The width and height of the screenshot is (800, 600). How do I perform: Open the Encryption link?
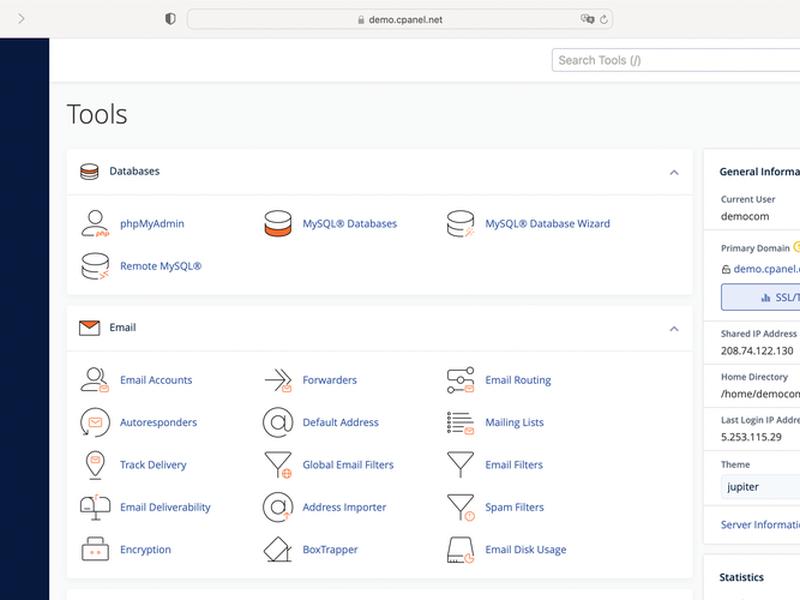145,549
